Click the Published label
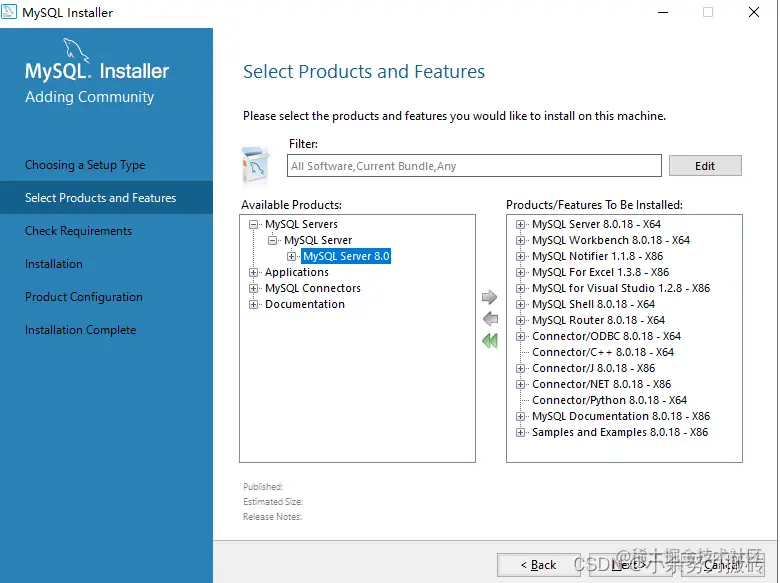 (263, 486)
